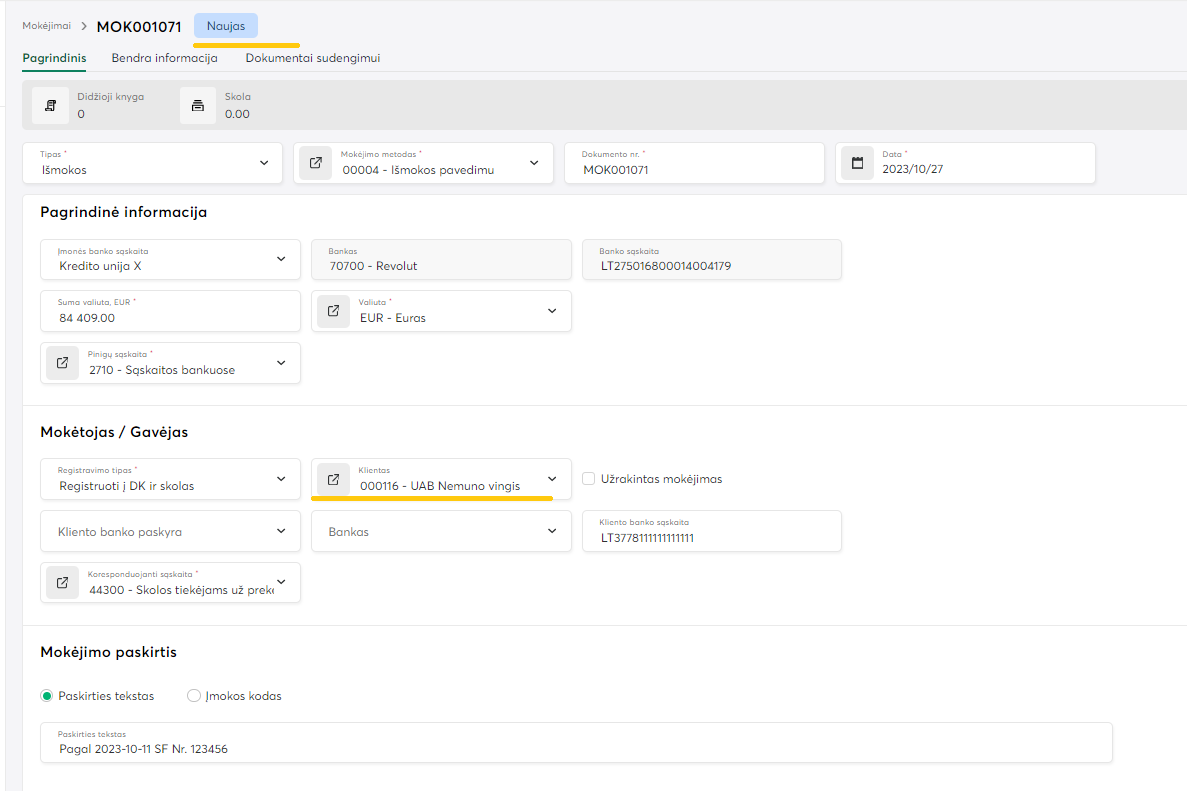Open linked Valiuta record icon

point(334,311)
